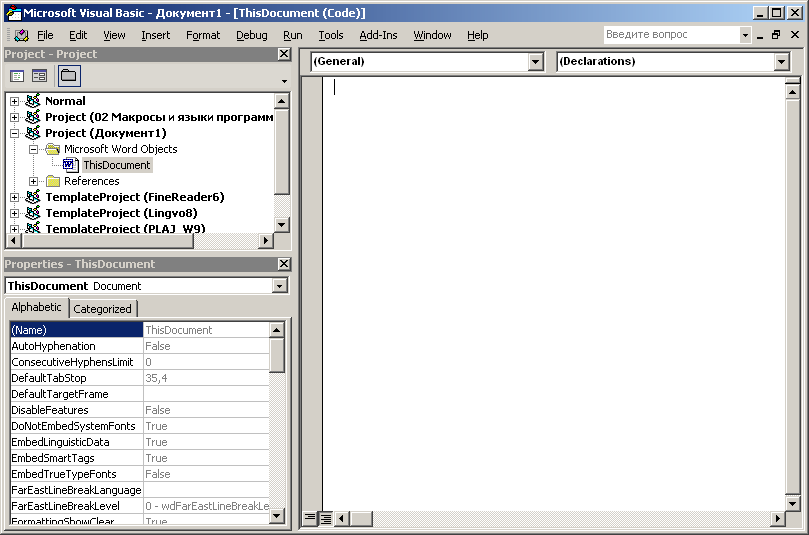Open the Debug menu
809x535 pixels.
click(252, 35)
